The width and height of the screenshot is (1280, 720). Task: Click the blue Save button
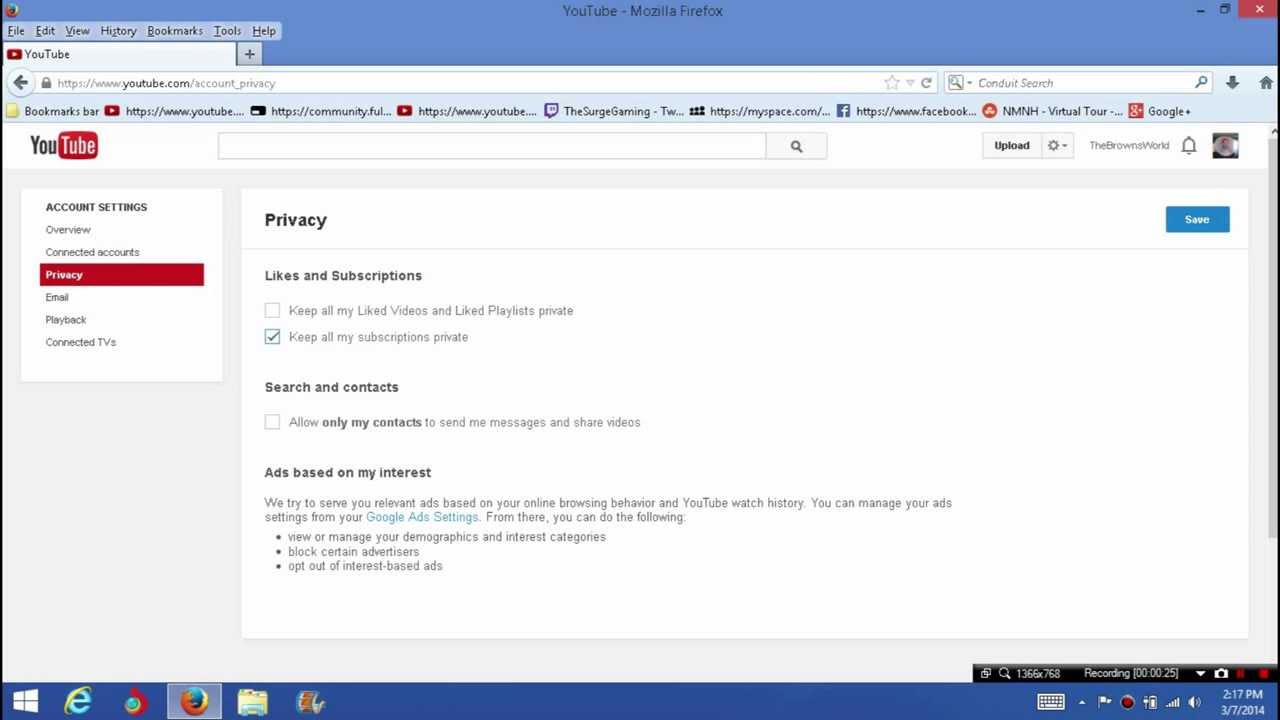(x=1197, y=220)
